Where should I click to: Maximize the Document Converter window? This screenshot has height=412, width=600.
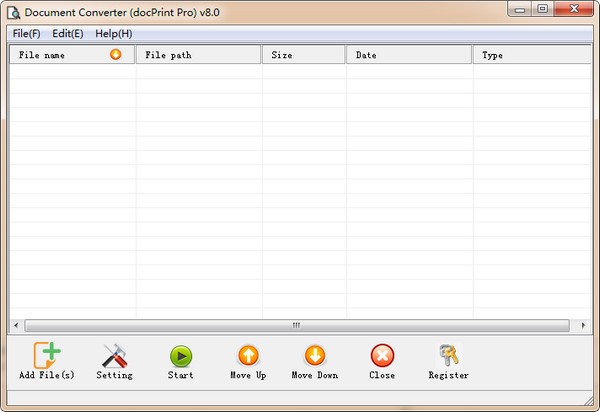542,9
